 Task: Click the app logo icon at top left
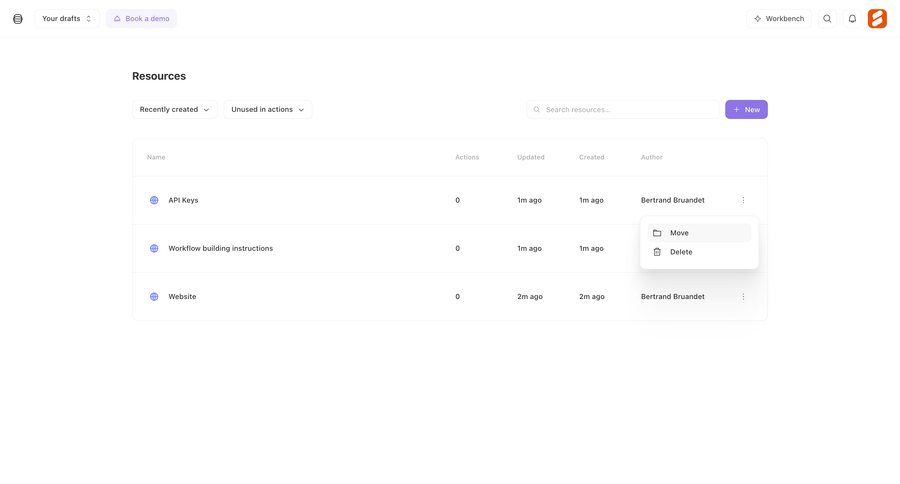(18, 19)
